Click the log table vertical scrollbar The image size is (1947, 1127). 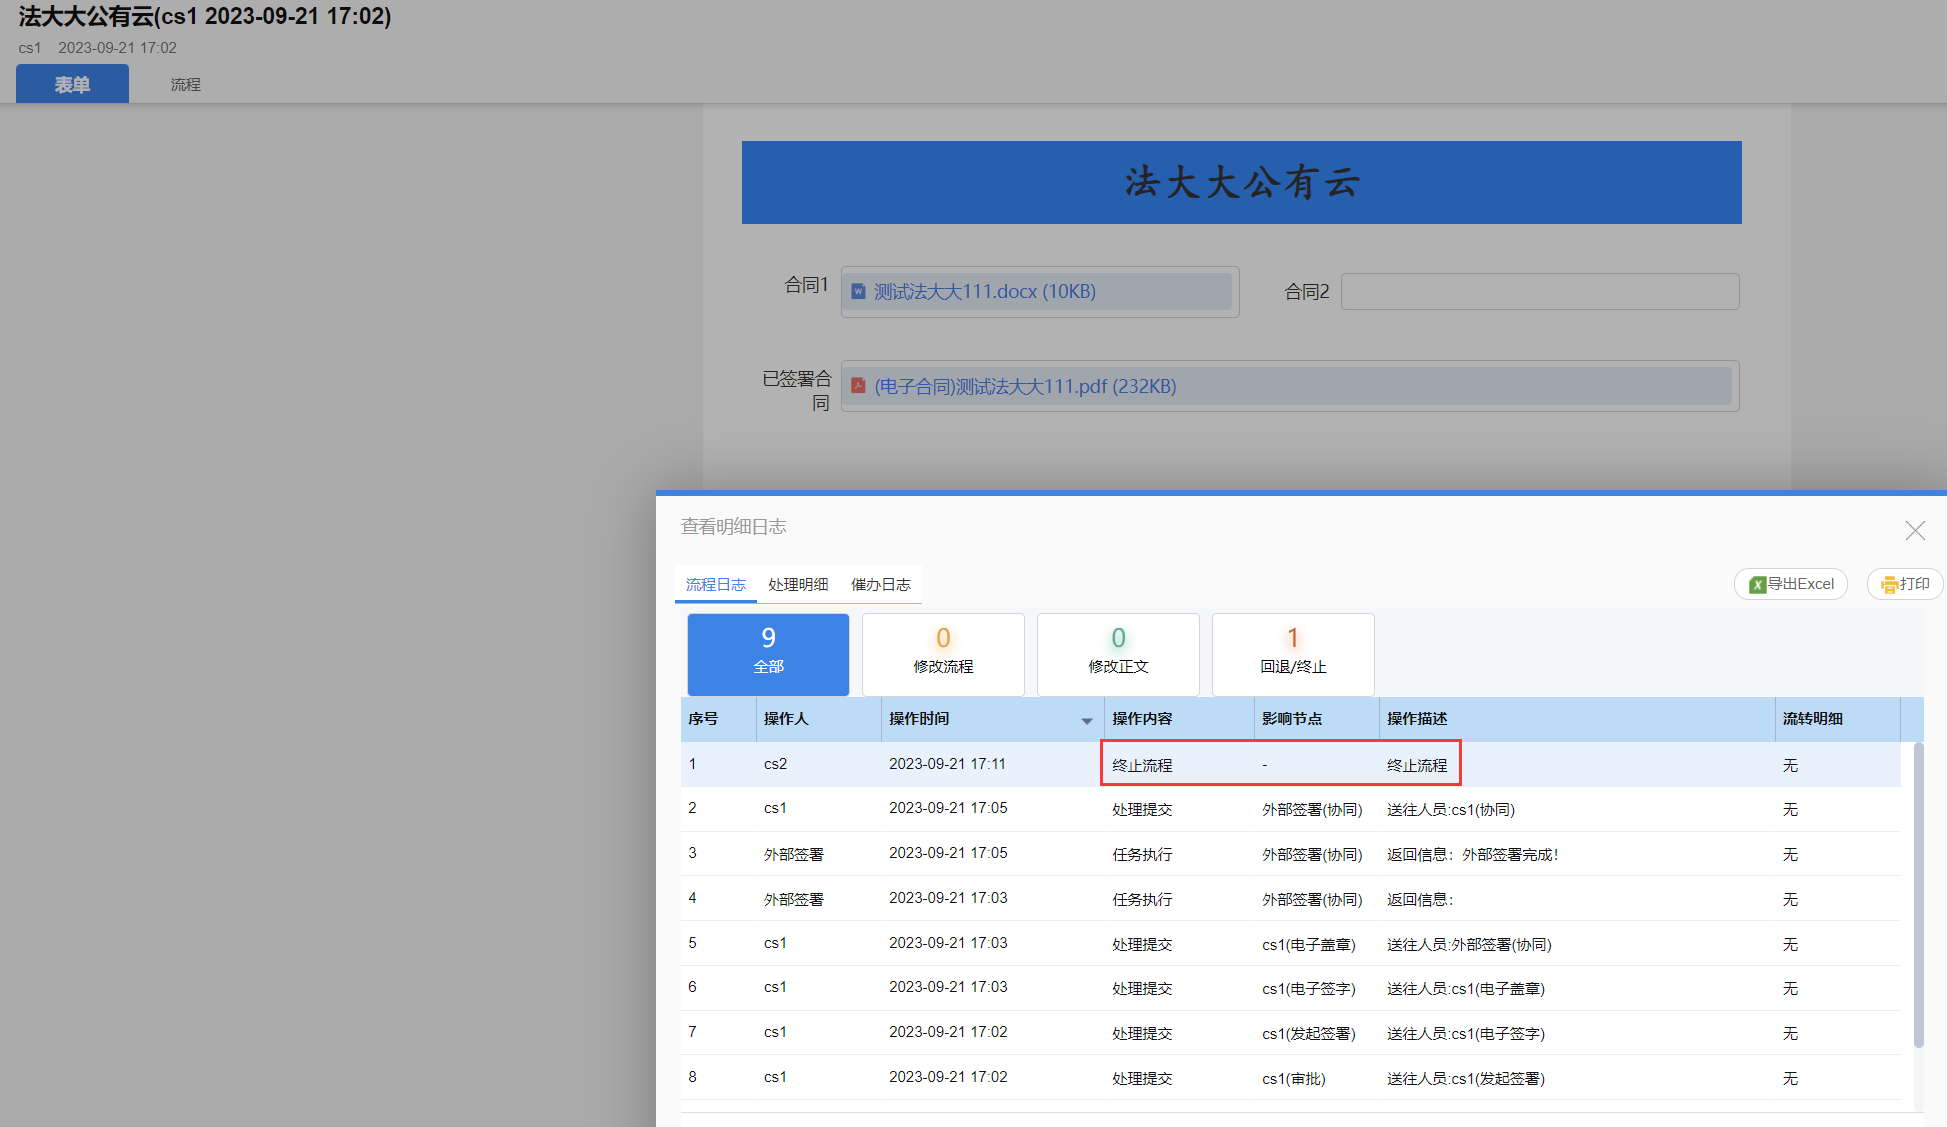tap(1917, 895)
